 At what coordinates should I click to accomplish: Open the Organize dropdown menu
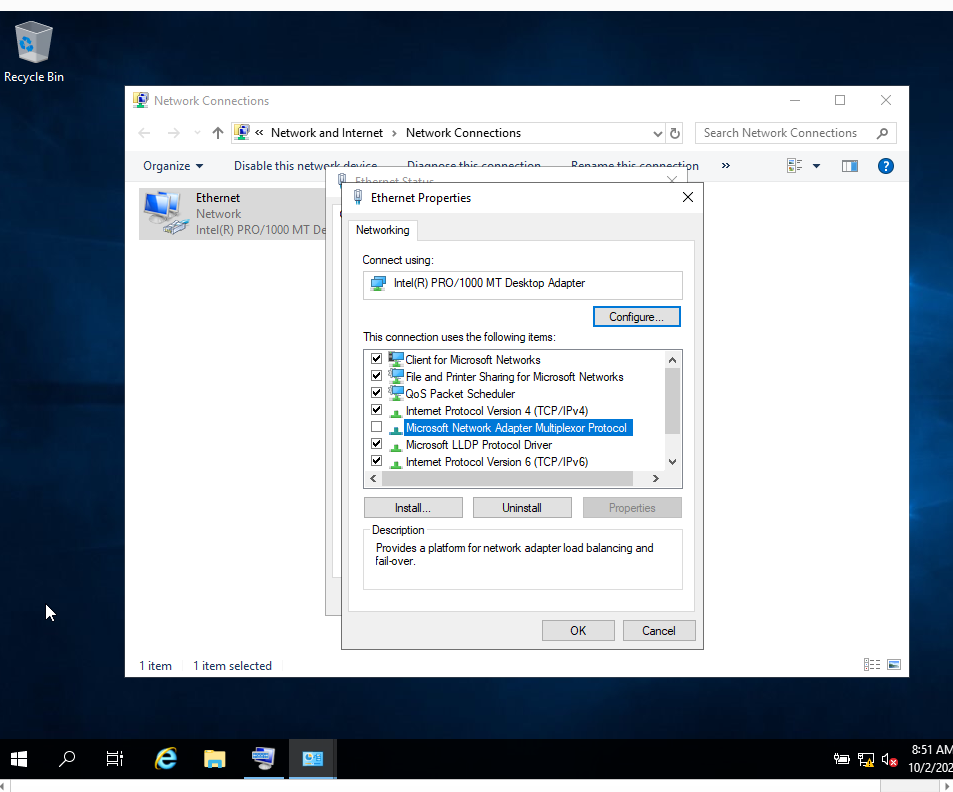click(173, 166)
